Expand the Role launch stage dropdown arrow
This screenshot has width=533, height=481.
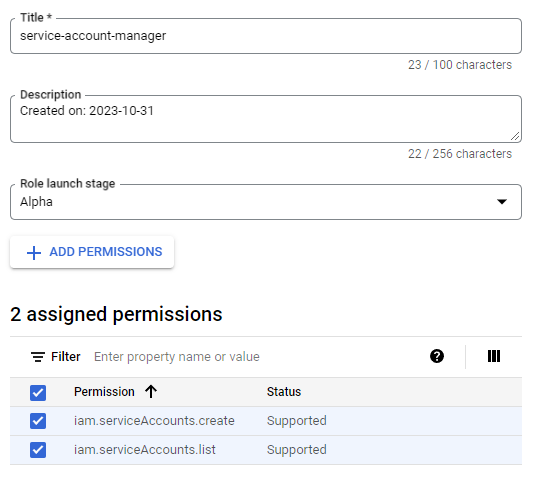502,202
